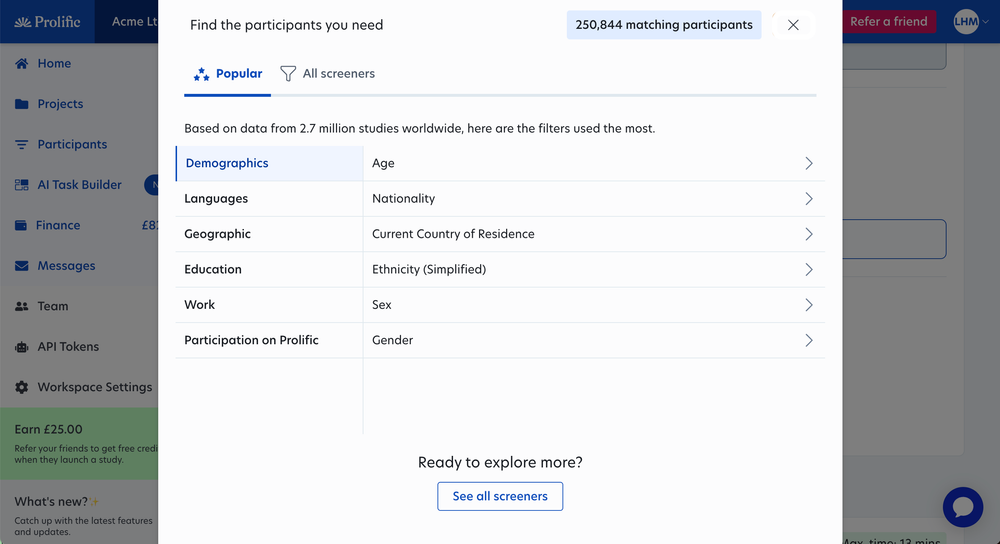Click the Earn £25.00 referral banner
The width and height of the screenshot is (1000, 544).
[x=79, y=444]
